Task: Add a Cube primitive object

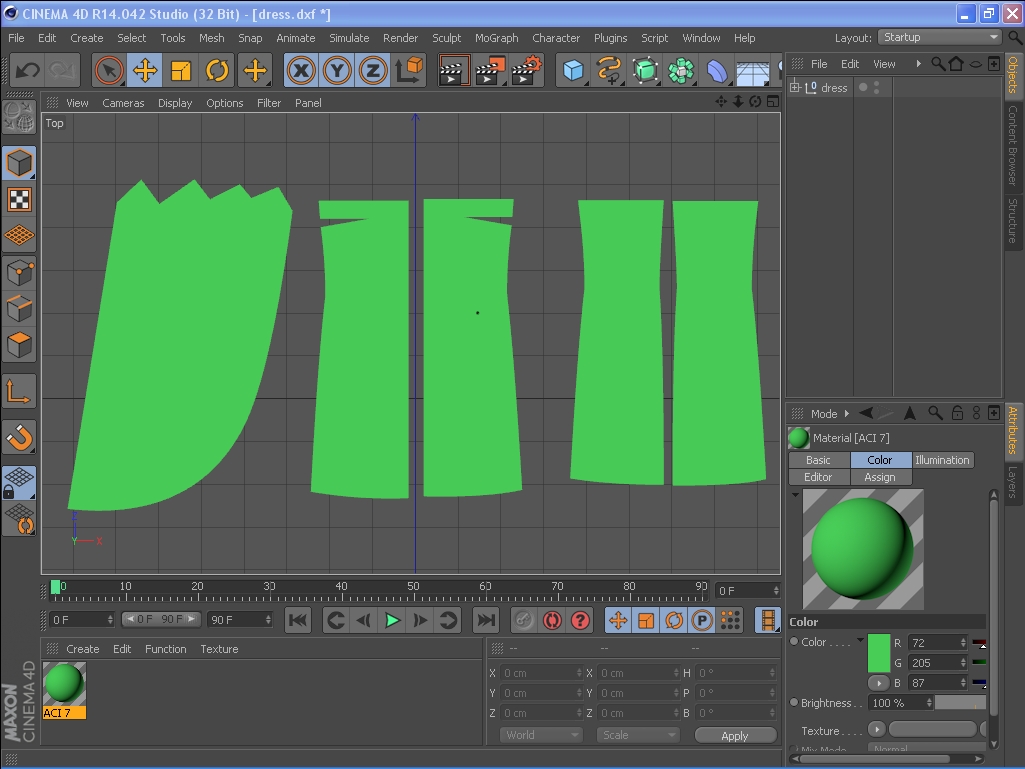Action: pos(573,71)
